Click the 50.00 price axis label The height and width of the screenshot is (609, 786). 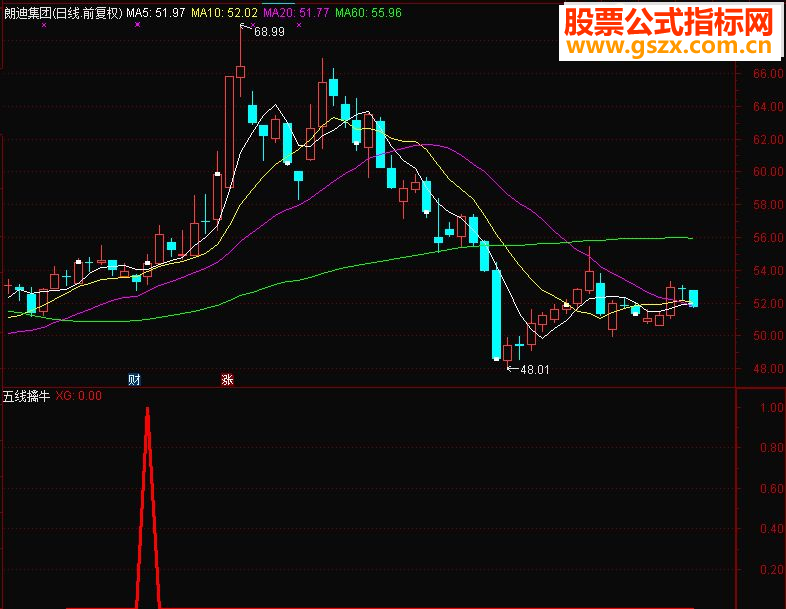[768, 336]
